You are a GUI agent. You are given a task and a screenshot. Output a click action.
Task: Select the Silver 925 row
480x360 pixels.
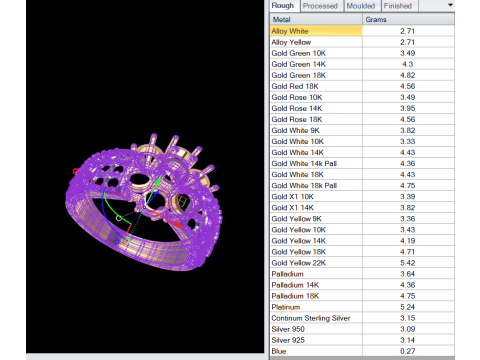[x=362, y=340]
